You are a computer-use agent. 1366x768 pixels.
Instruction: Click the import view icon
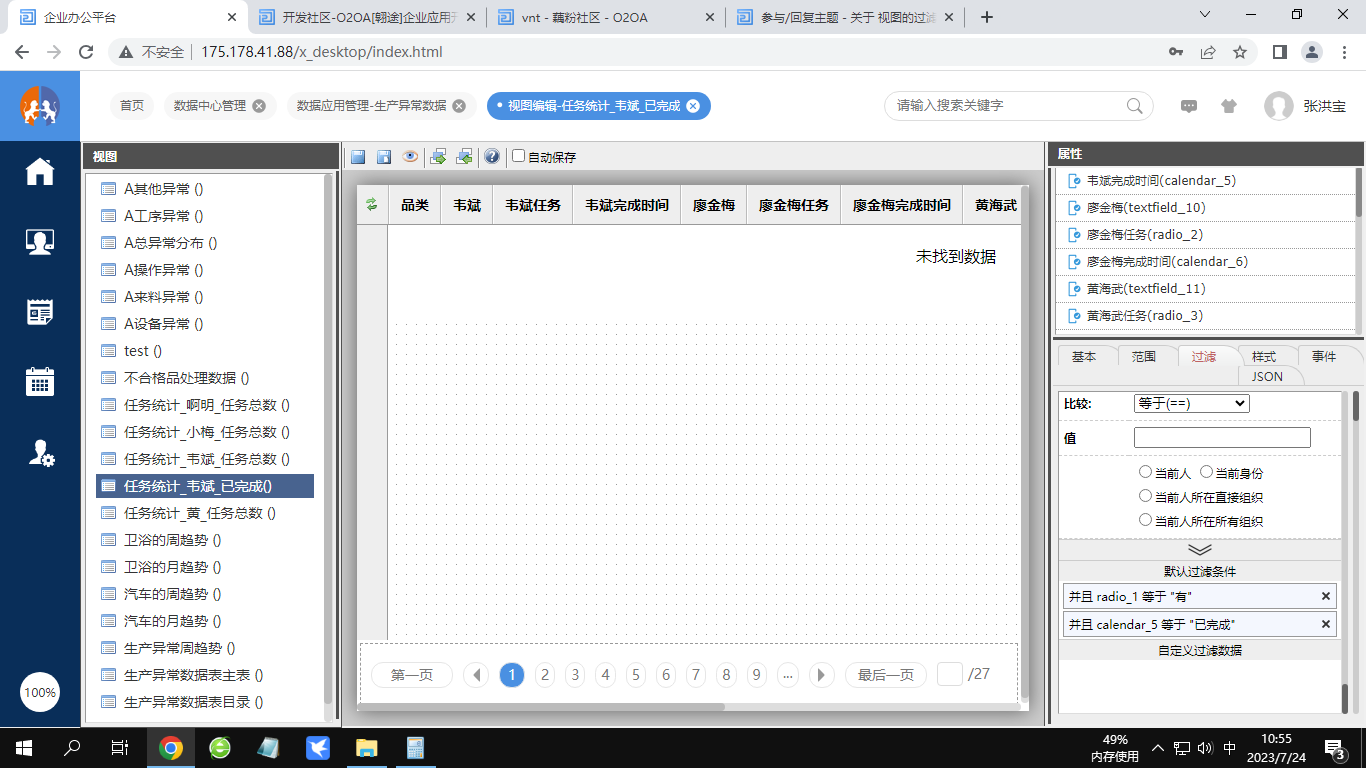(x=464, y=156)
